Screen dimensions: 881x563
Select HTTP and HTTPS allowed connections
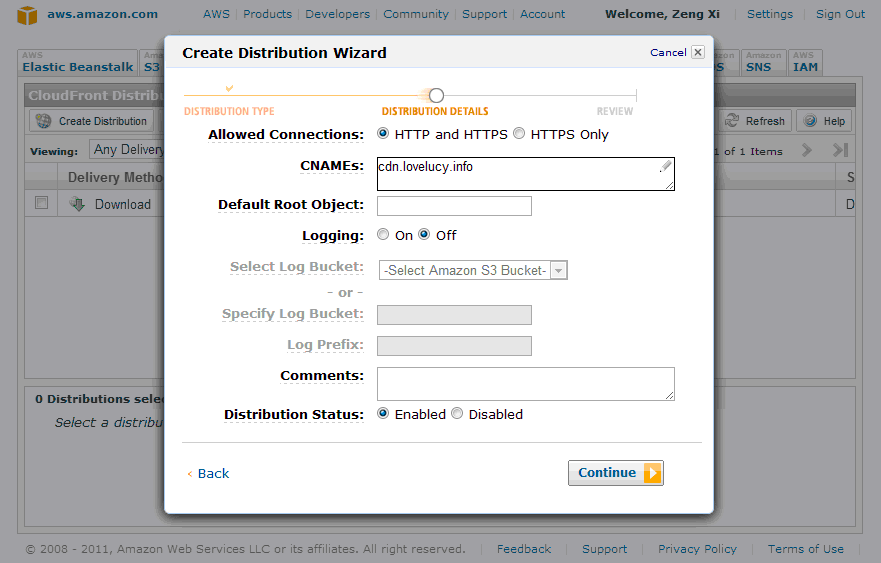tap(383, 134)
